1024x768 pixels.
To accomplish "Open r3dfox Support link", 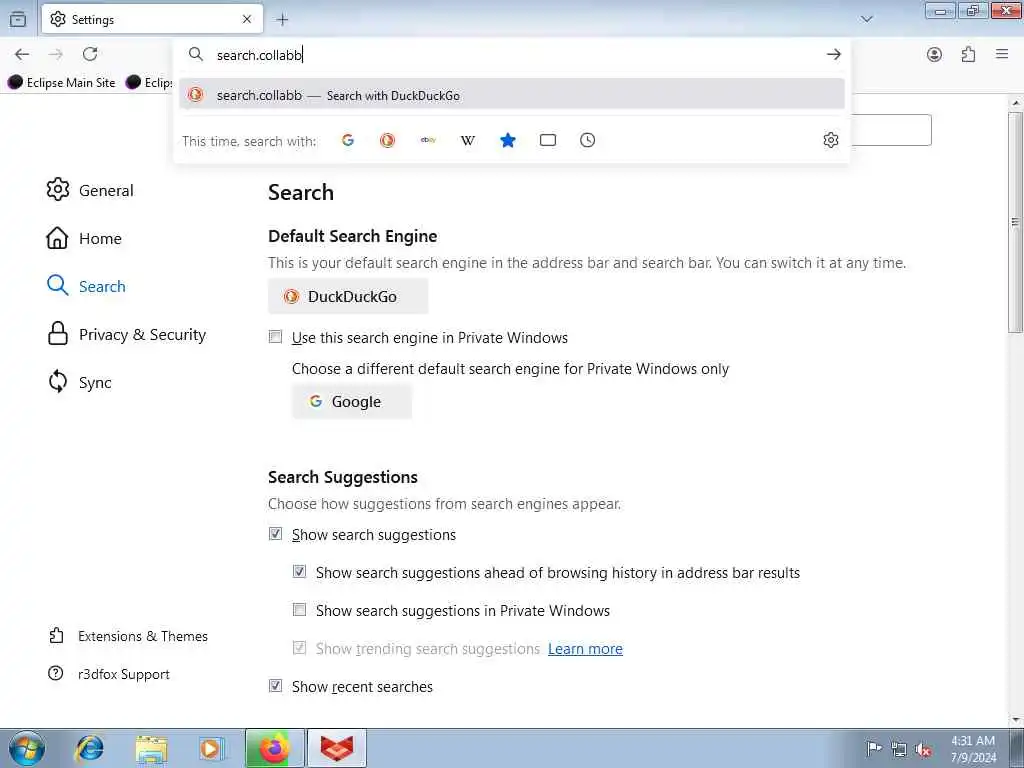I will (109, 674).
